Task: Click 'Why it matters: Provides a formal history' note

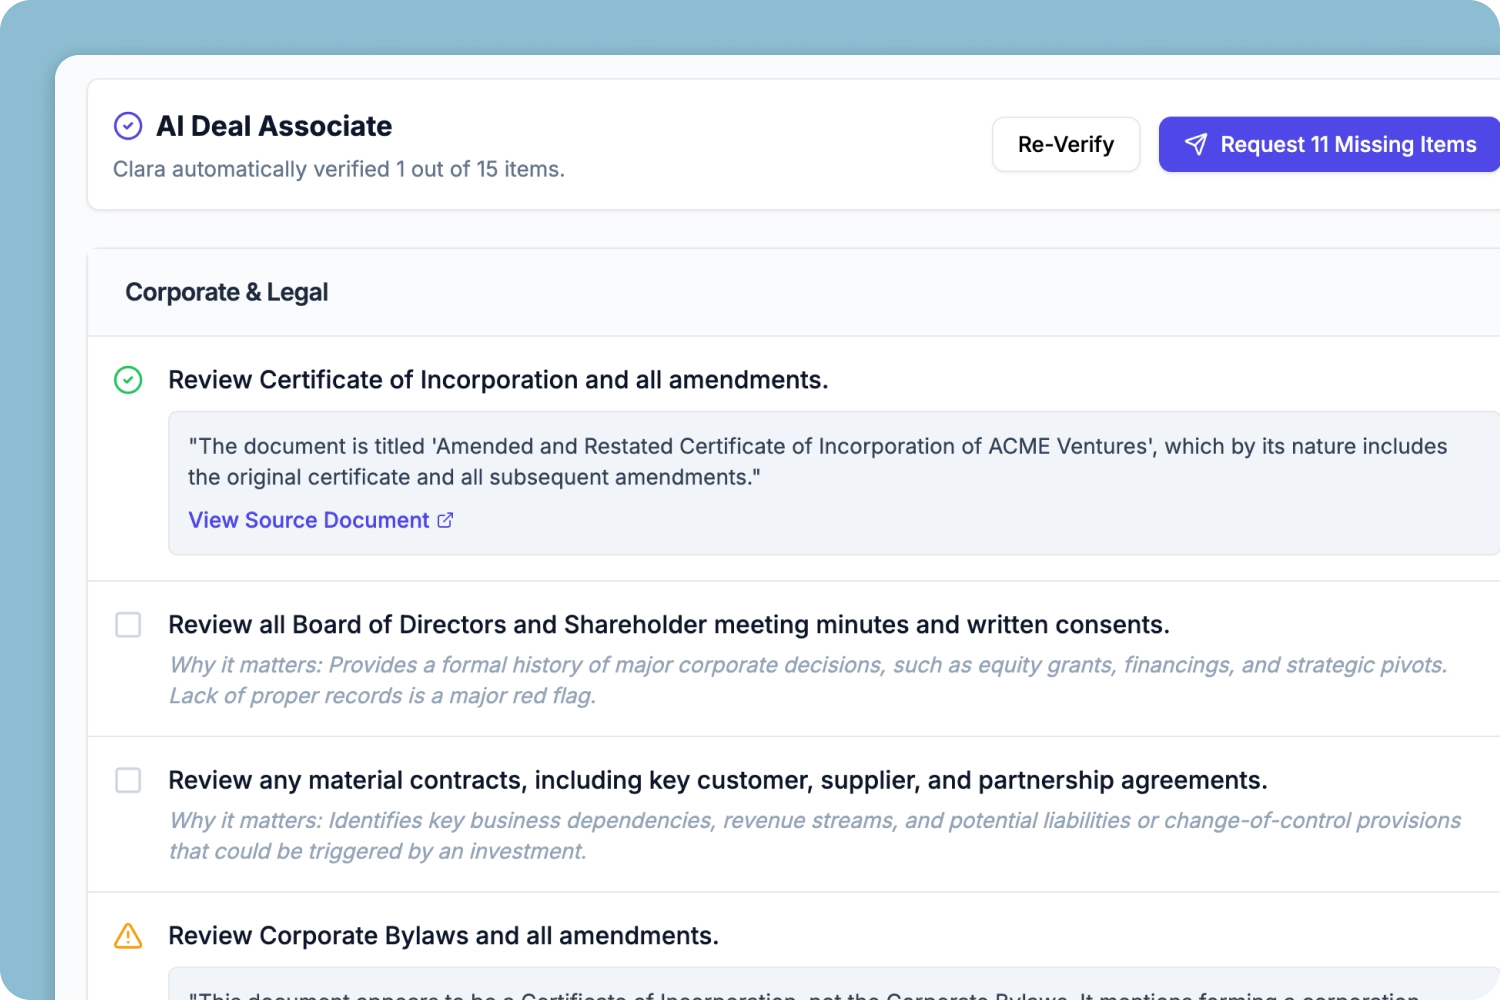Action: click(x=808, y=680)
